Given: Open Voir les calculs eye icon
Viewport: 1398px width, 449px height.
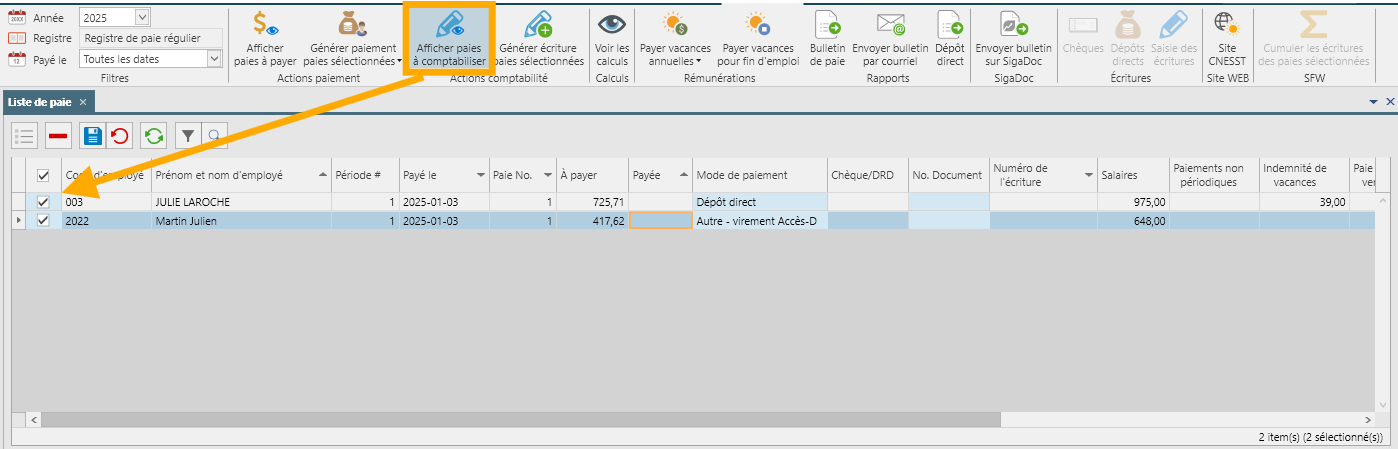Looking at the screenshot, I should [x=611, y=23].
